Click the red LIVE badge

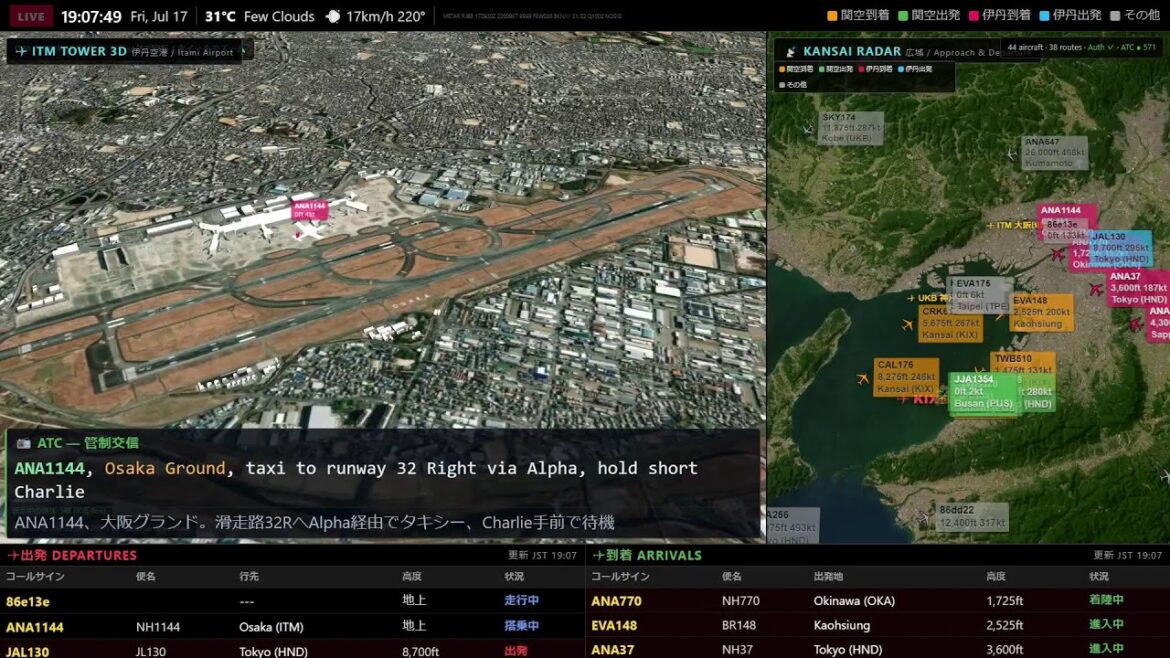tap(31, 16)
